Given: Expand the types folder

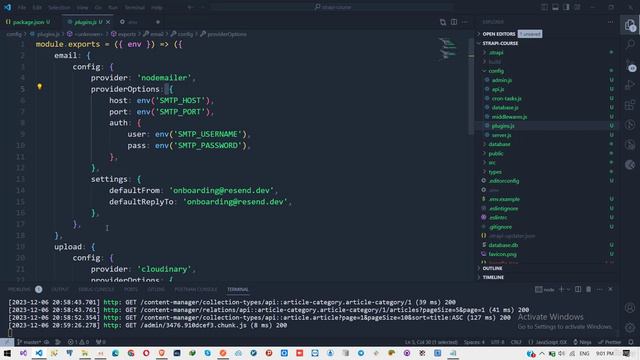Looking at the screenshot, I should coord(495,172).
